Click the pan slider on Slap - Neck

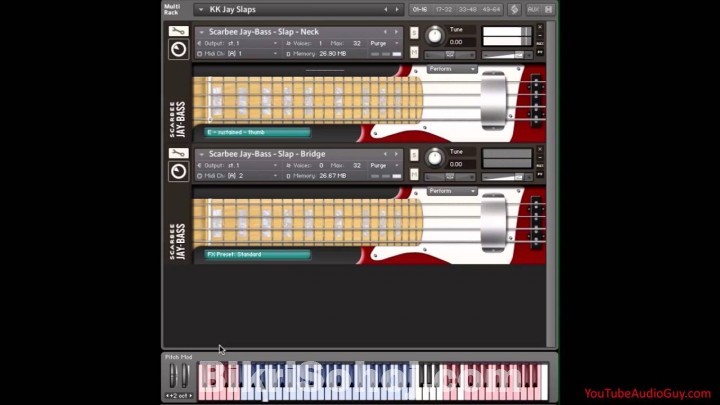click(450, 55)
